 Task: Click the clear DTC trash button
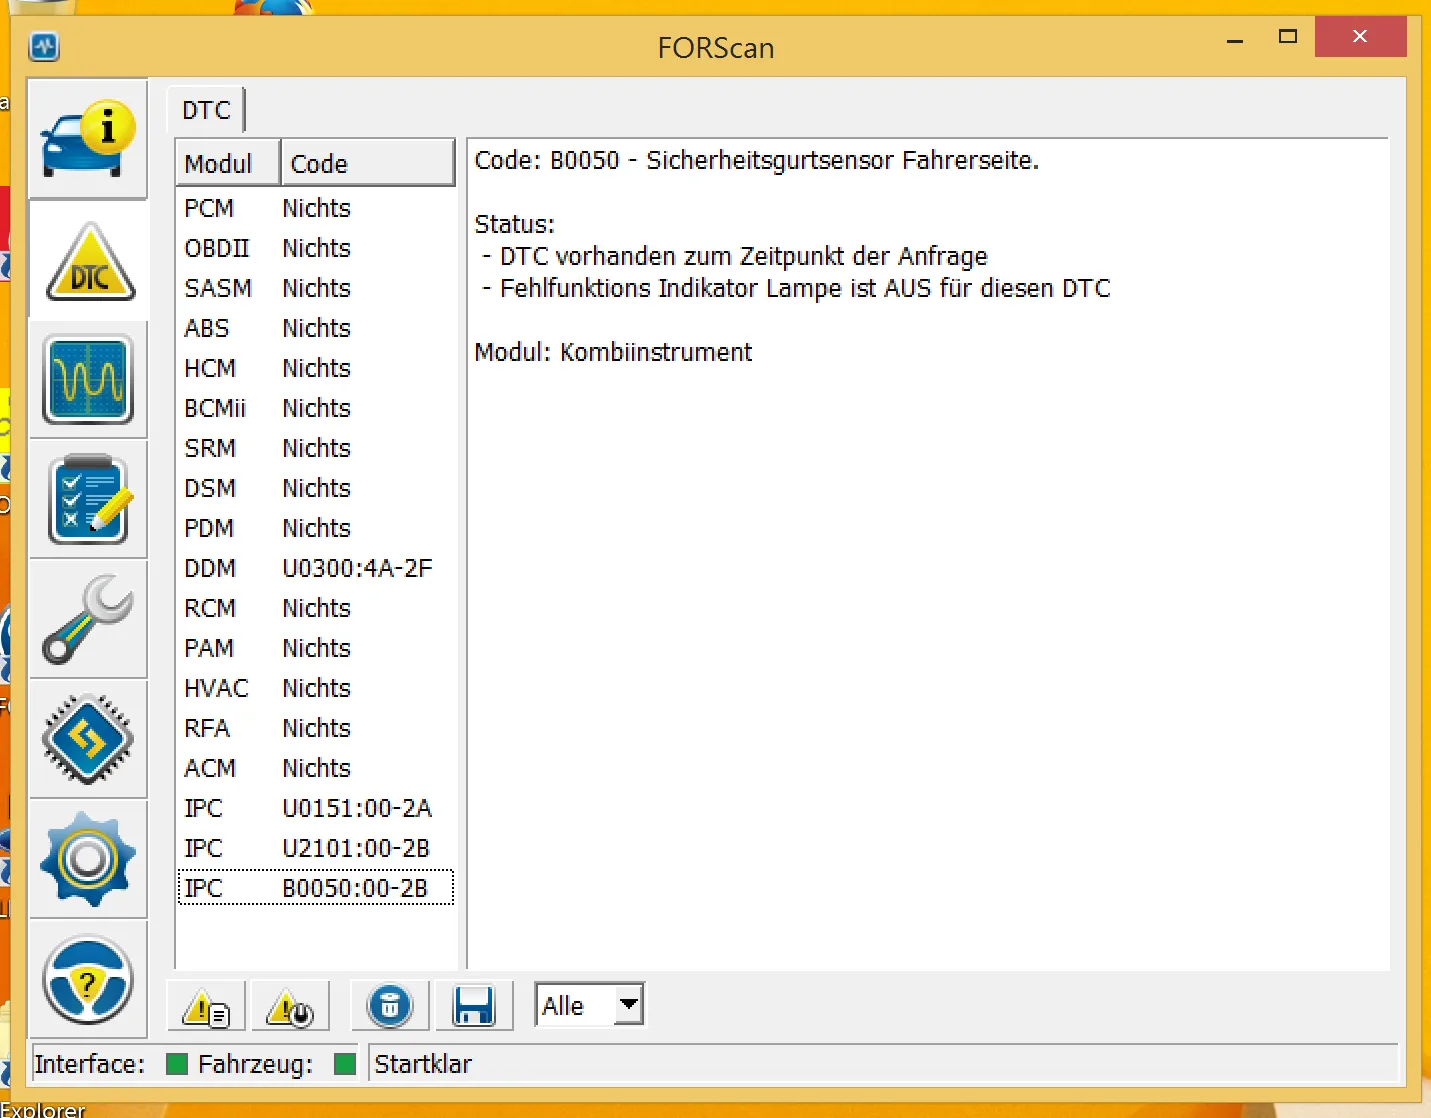click(390, 1006)
